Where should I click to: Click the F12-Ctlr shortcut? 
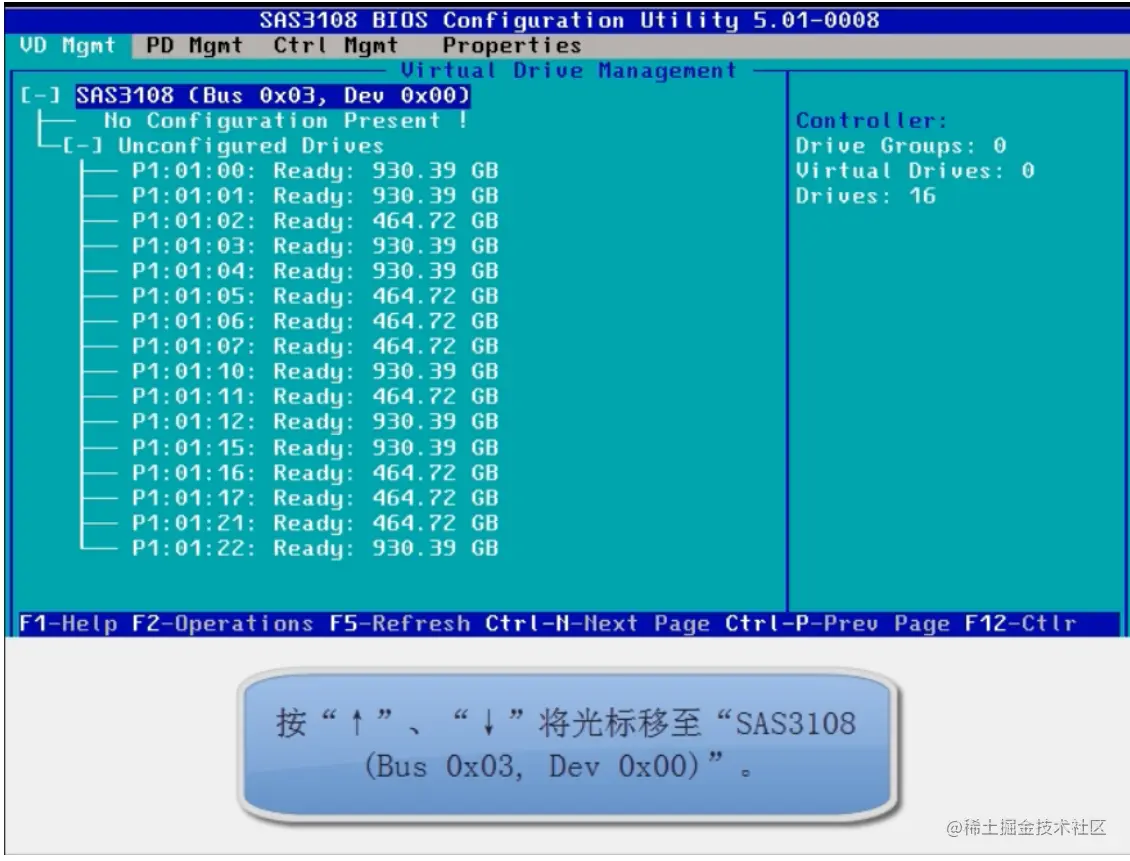coord(1020,623)
